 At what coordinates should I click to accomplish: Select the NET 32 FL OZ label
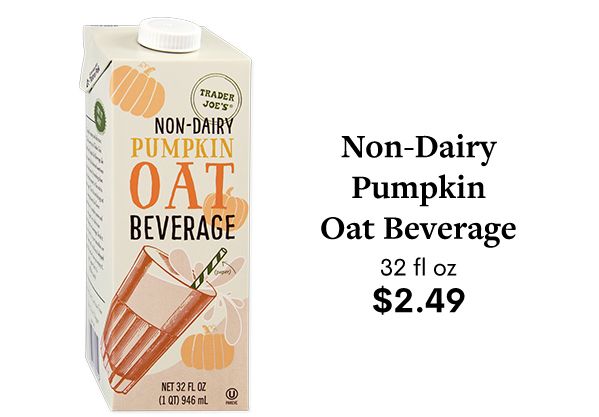[x=184, y=387]
